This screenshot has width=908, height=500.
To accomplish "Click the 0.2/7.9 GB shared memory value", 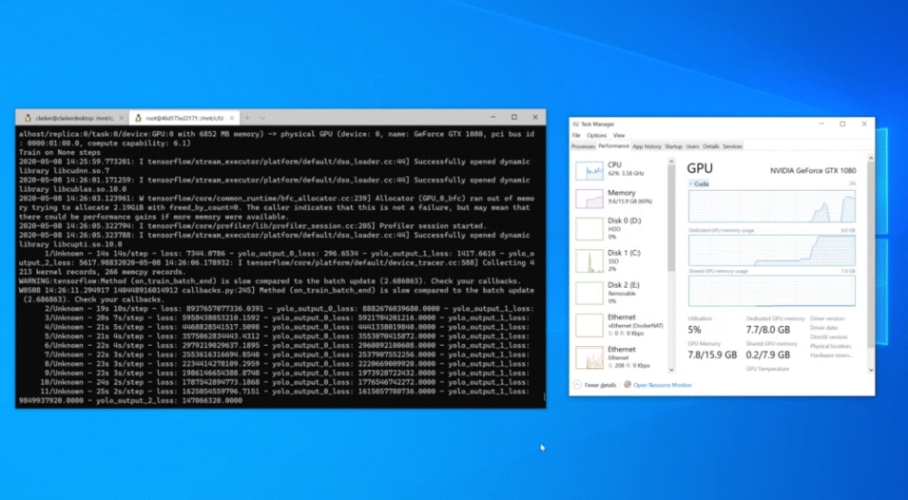I will pos(768,355).
